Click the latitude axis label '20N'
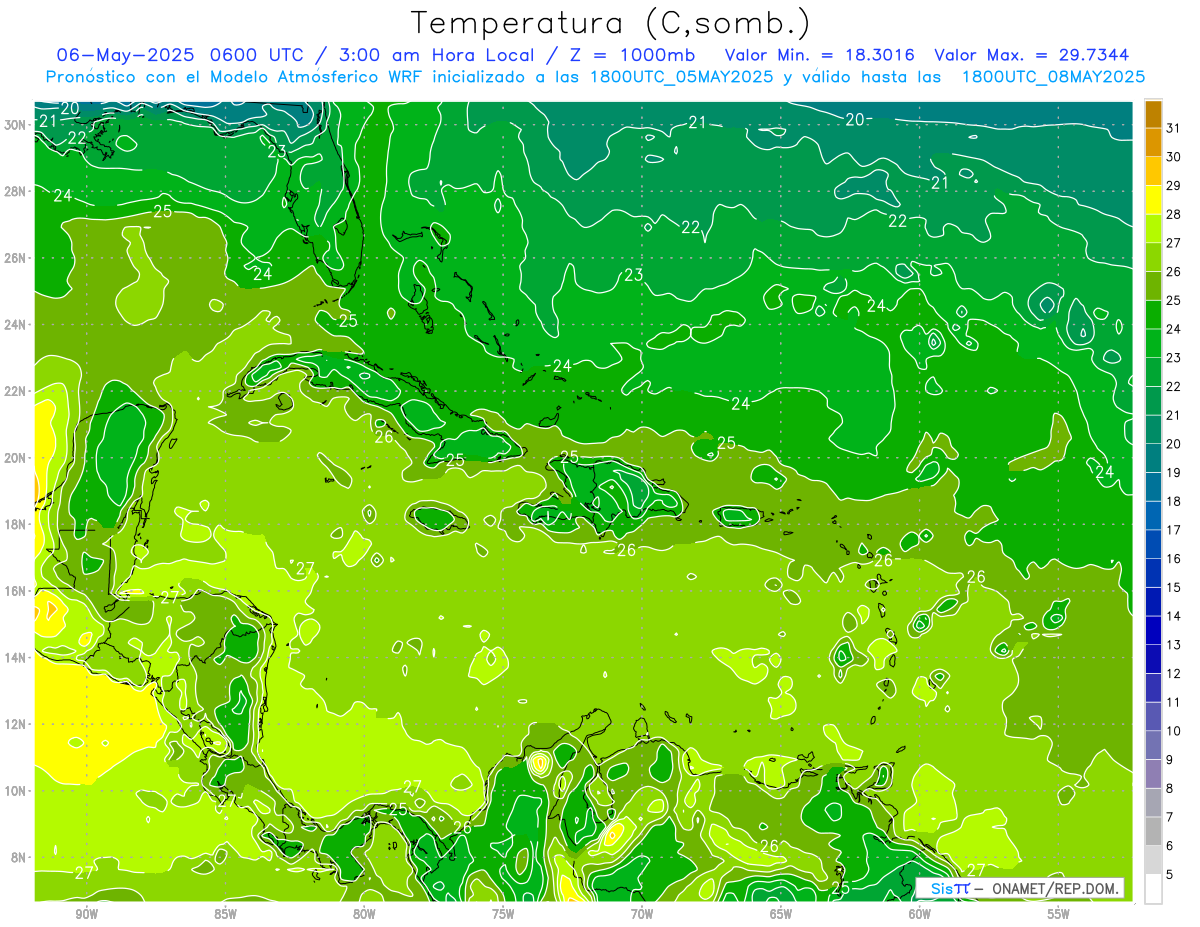Screen dimensions: 1200x927 (14, 458)
